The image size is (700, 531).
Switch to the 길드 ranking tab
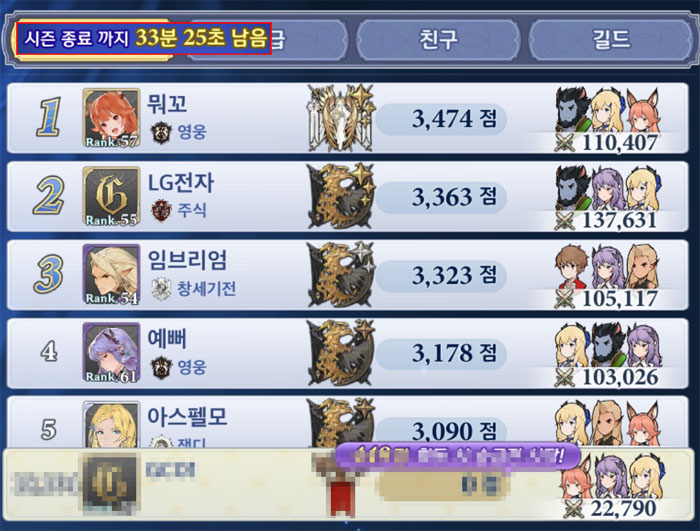pos(611,39)
